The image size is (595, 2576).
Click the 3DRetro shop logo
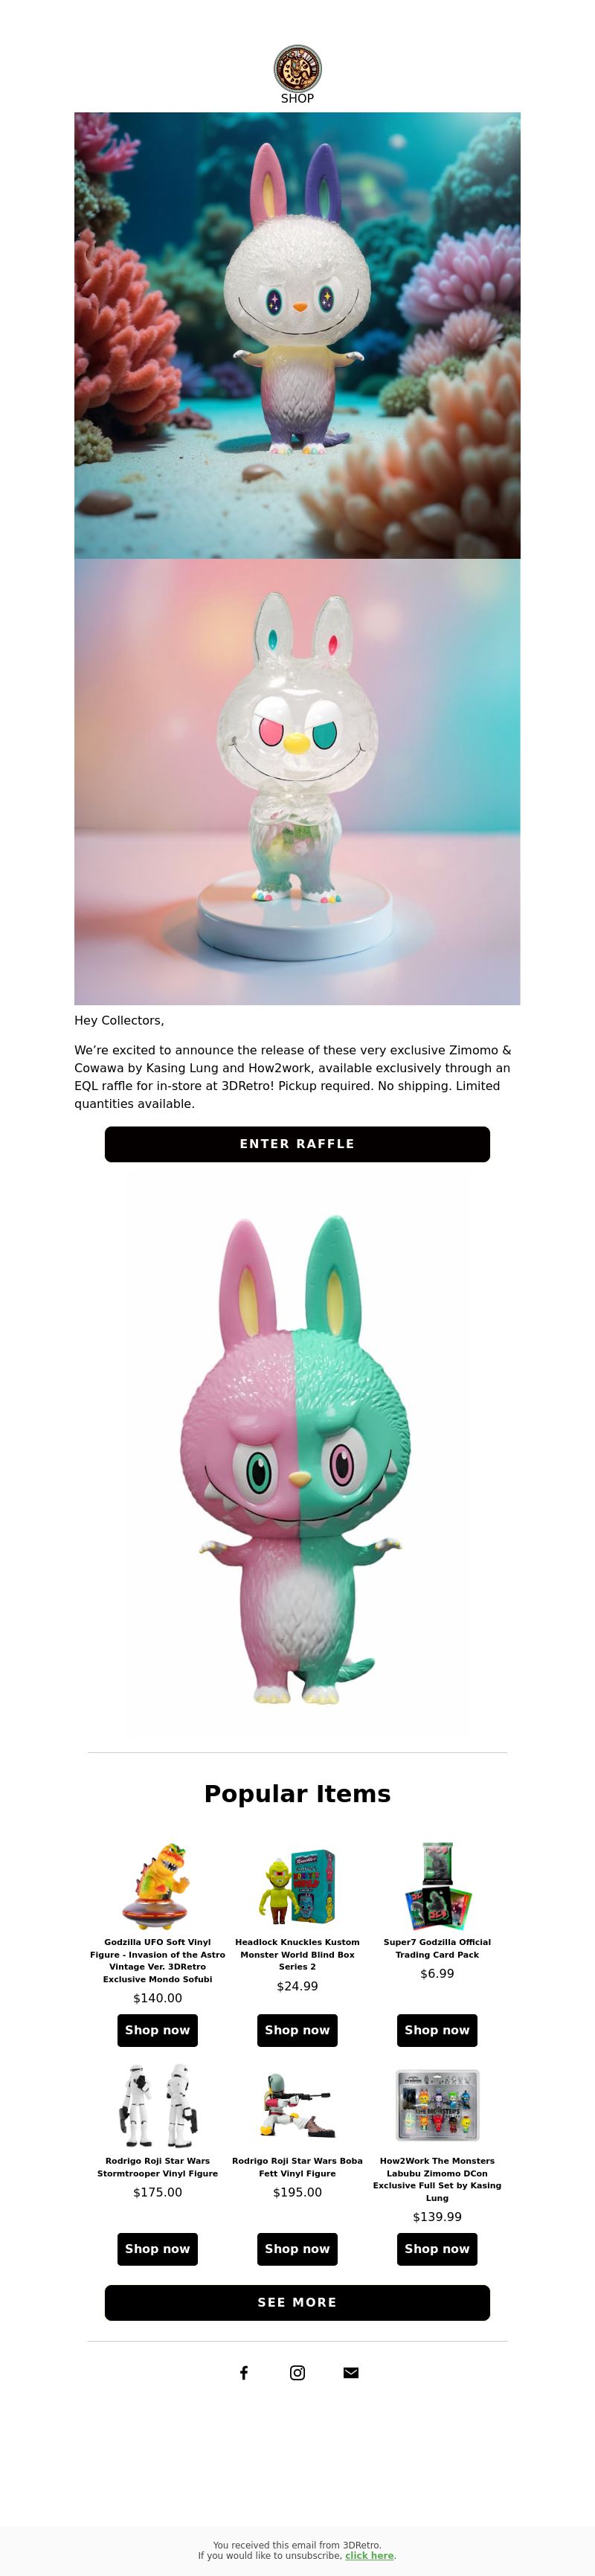tap(297, 67)
